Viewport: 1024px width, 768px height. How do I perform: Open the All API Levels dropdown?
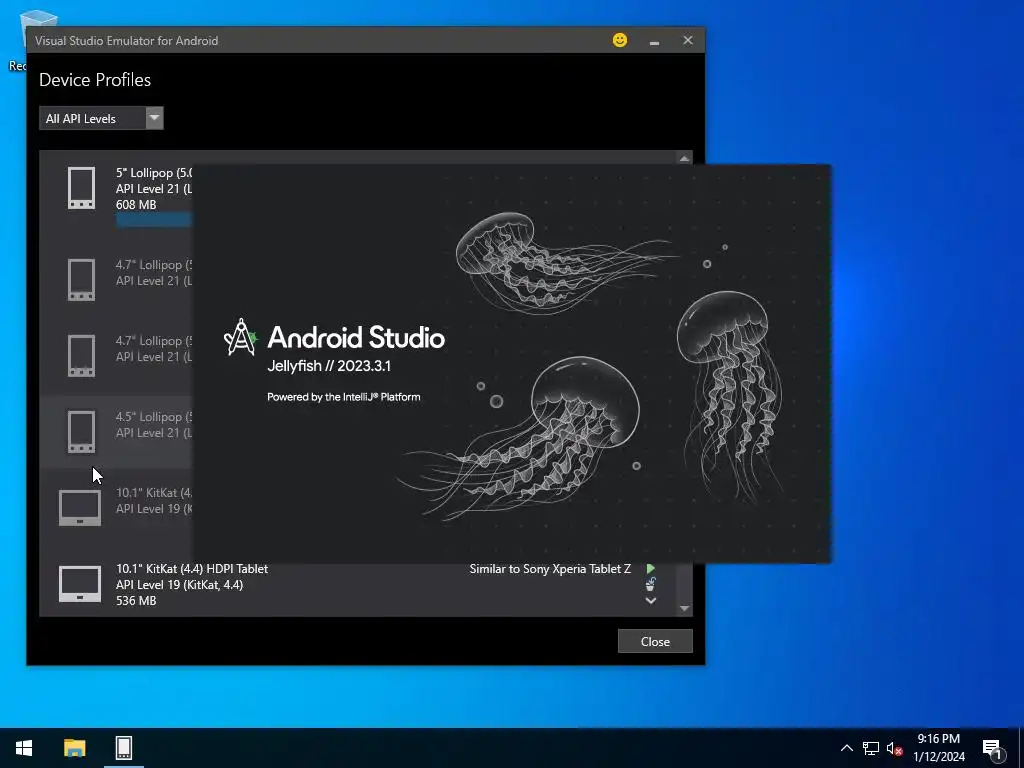pos(101,118)
